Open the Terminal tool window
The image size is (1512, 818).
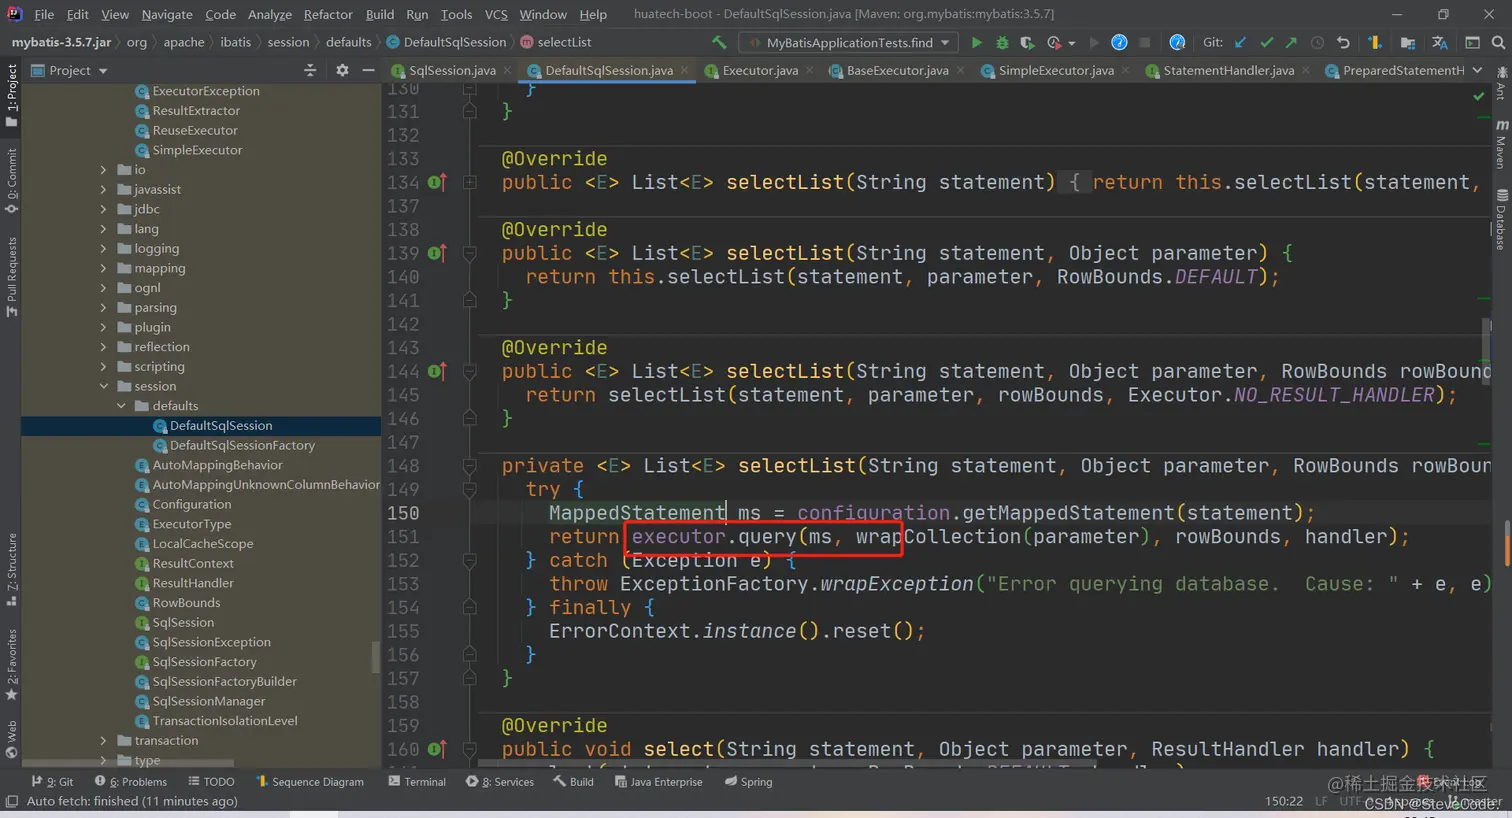click(417, 782)
